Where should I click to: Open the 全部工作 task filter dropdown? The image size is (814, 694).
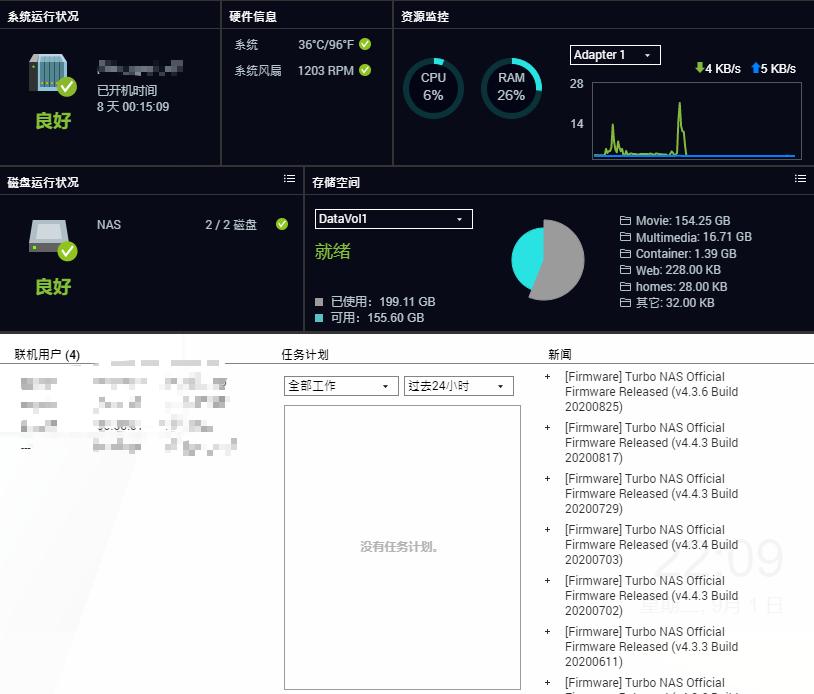341,386
